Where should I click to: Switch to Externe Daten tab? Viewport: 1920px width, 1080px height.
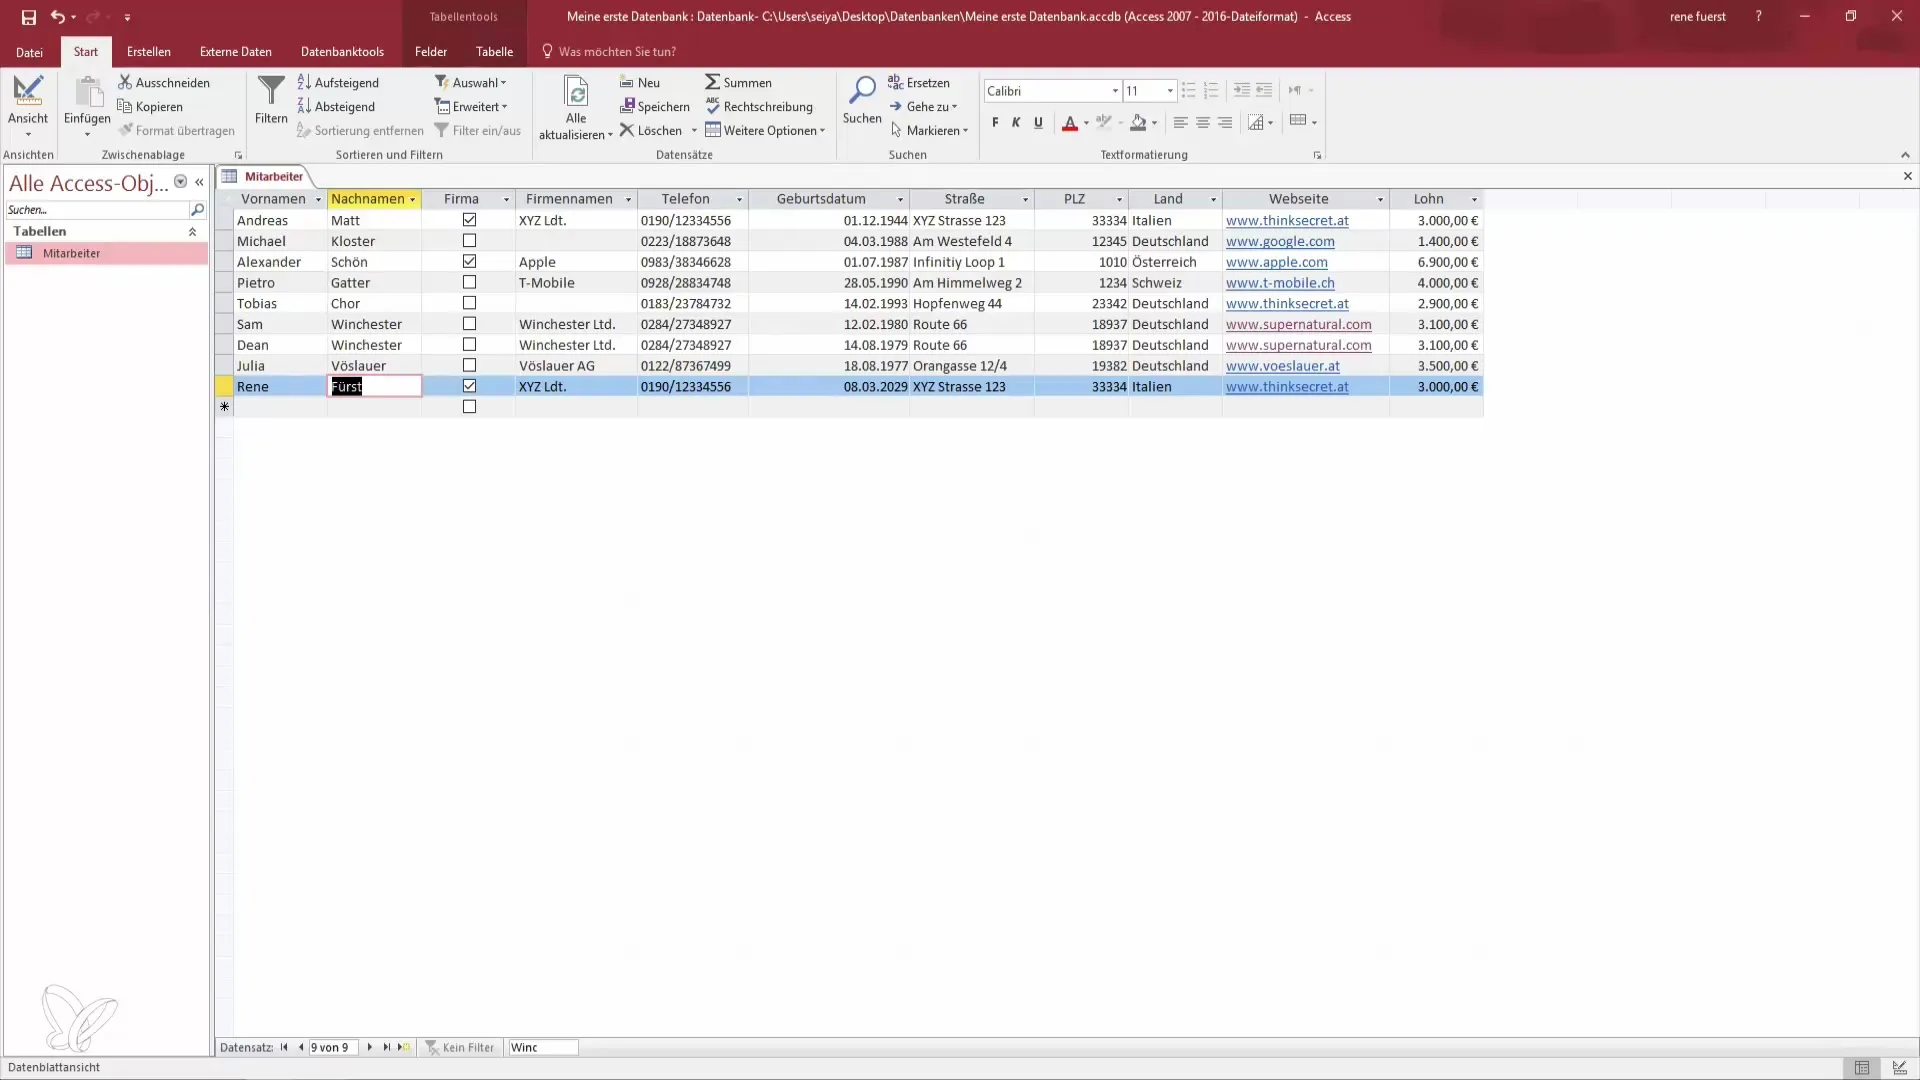coord(235,52)
